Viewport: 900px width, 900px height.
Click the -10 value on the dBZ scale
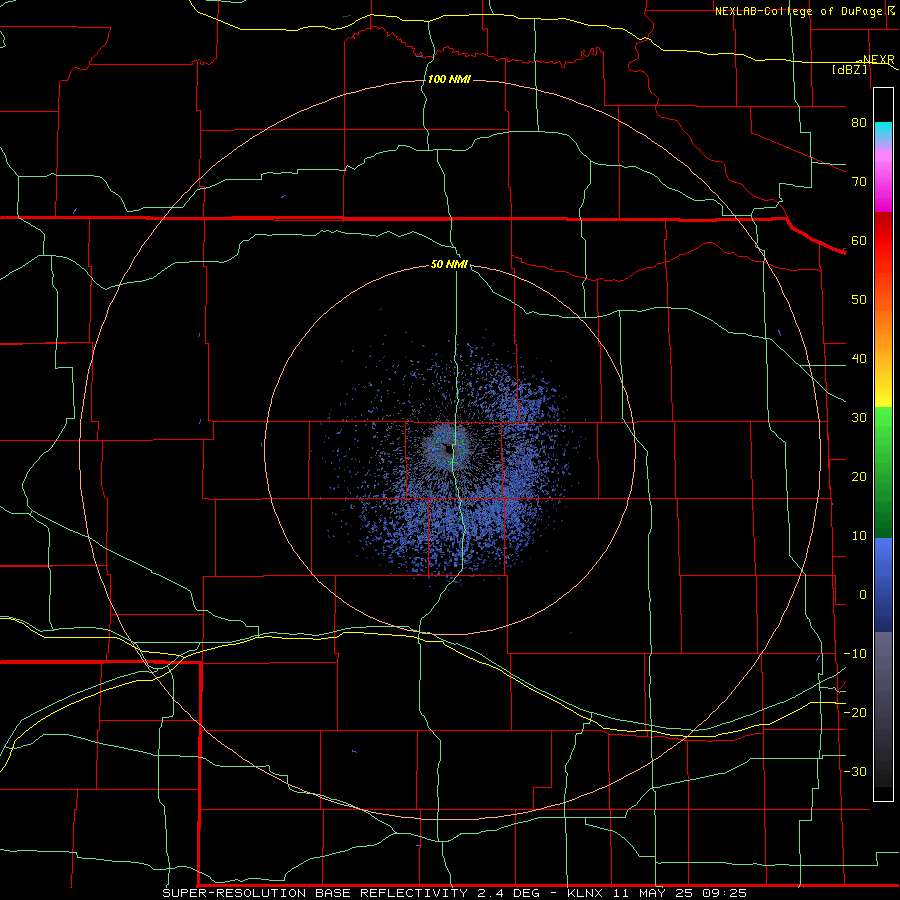pyautogui.click(x=855, y=654)
